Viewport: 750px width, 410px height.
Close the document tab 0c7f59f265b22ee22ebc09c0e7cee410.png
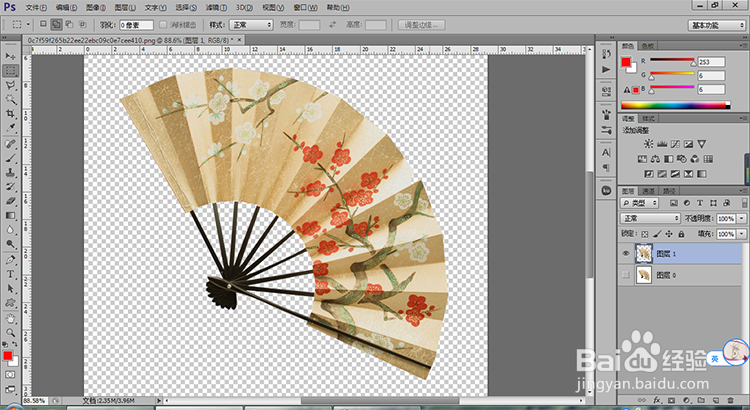(240, 40)
